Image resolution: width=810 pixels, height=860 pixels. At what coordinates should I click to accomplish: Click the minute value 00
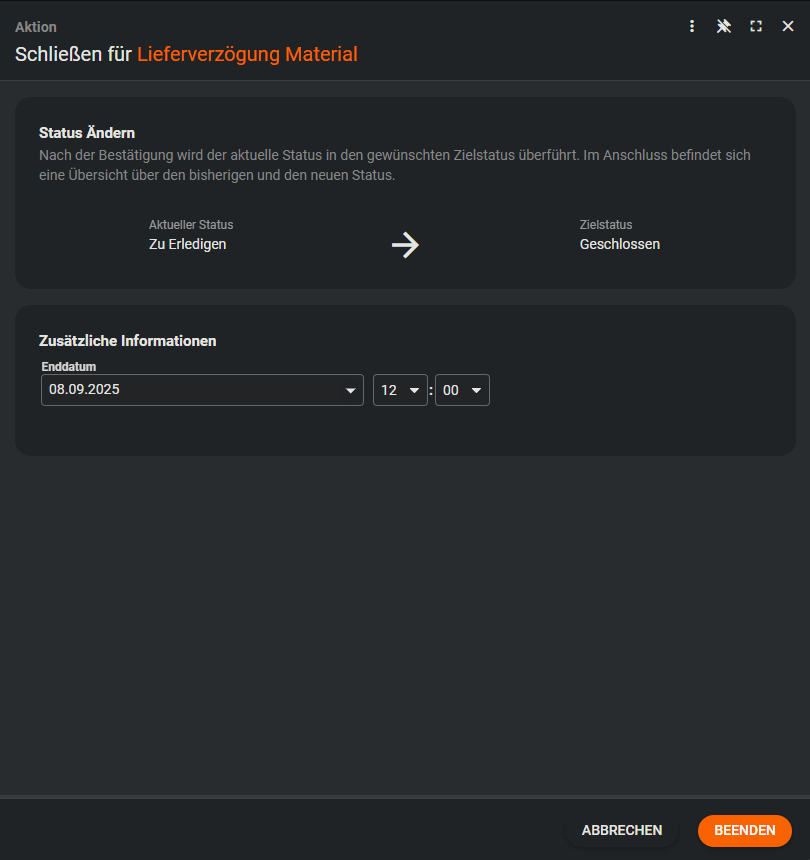tap(451, 390)
